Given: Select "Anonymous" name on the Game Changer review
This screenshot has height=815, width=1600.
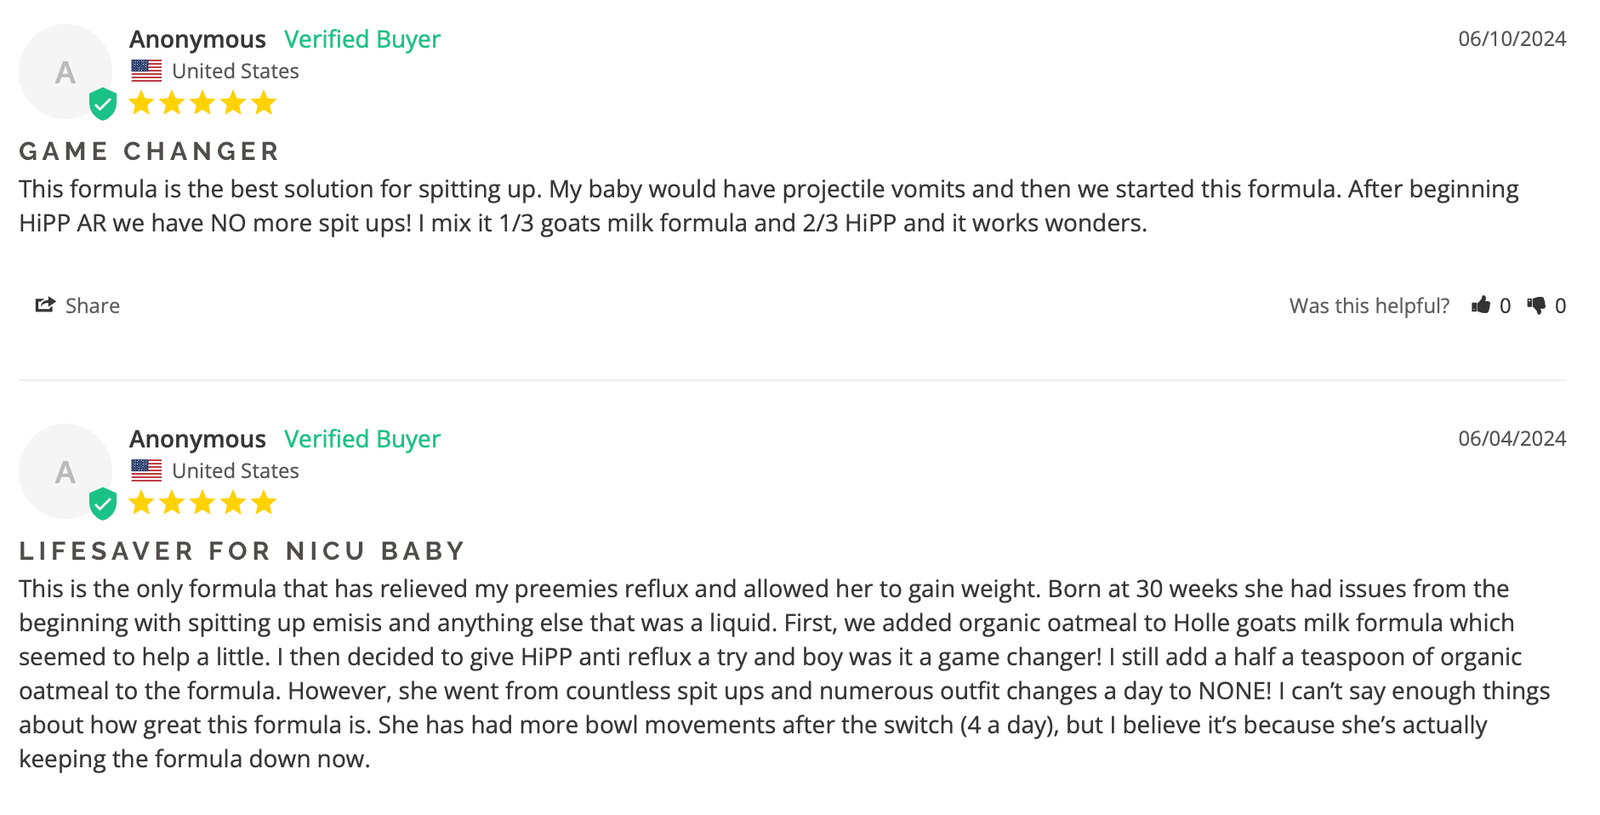Looking at the screenshot, I should tap(197, 39).
